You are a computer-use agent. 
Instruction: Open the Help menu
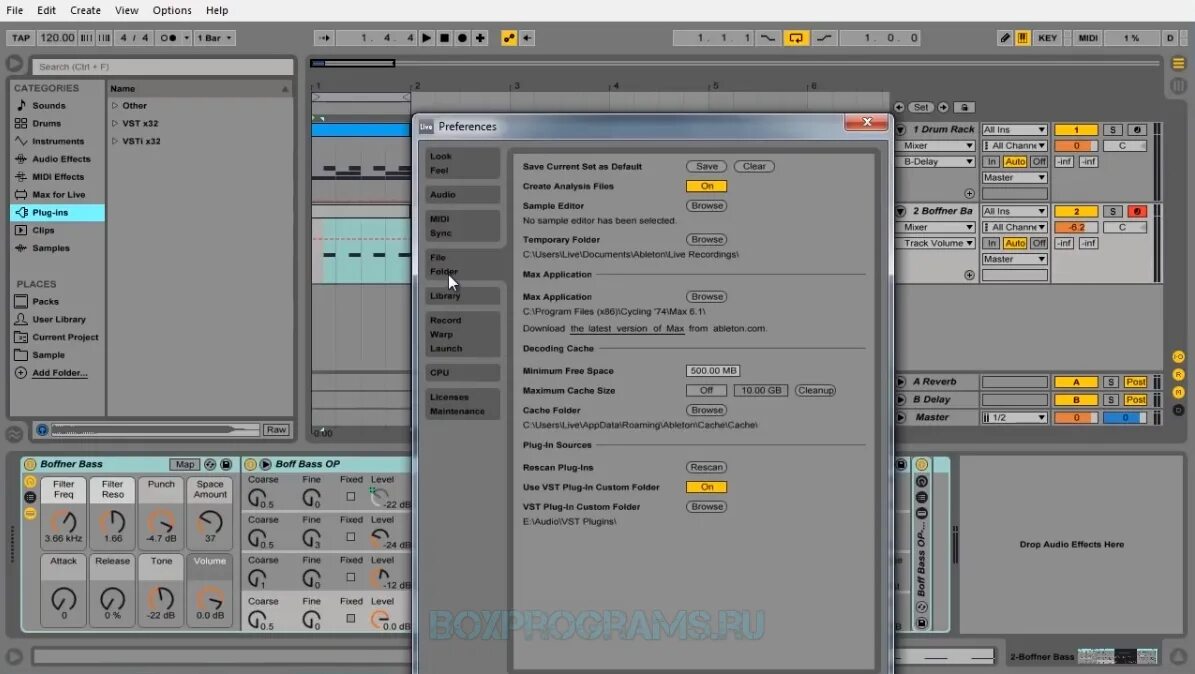pos(217,10)
